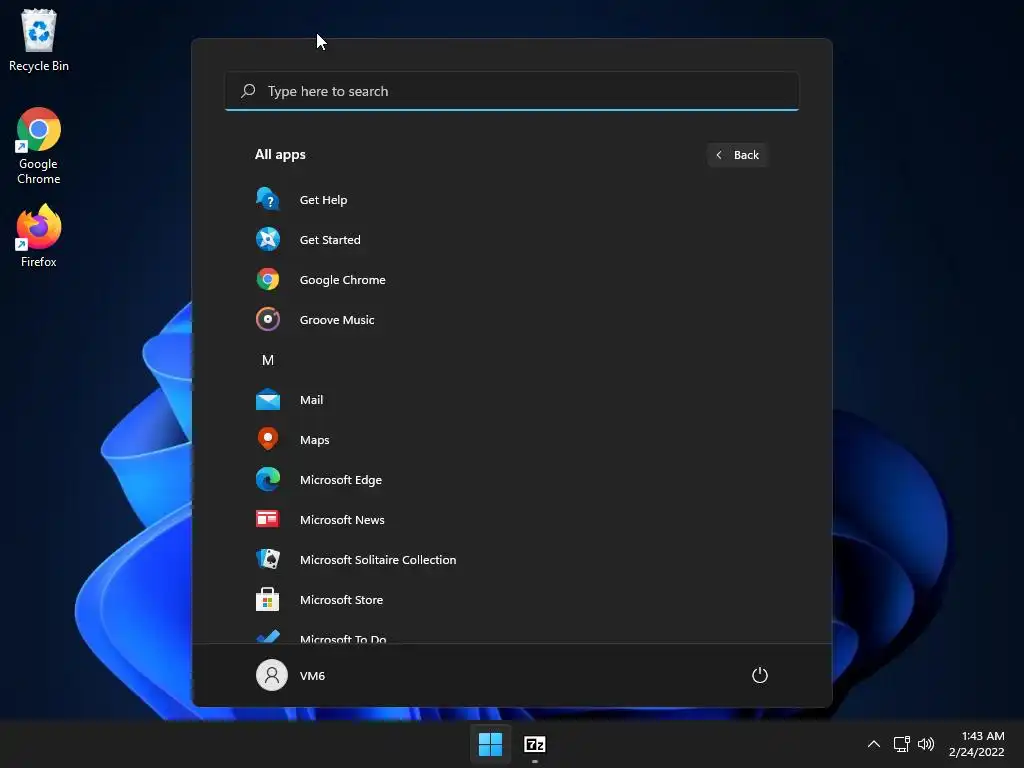Click the 'Mail' text label

[312, 400]
